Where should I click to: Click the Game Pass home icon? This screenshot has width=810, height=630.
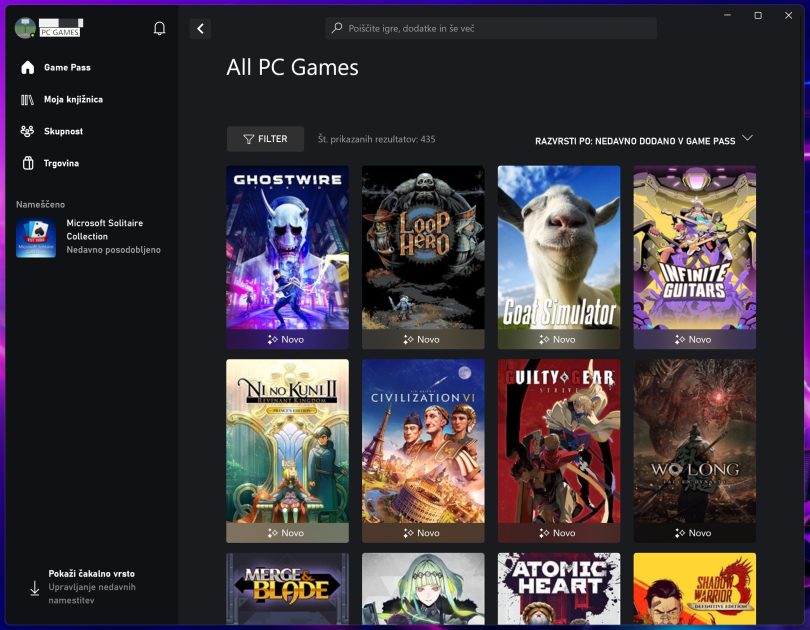pyautogui.click(x=27, y=67)
